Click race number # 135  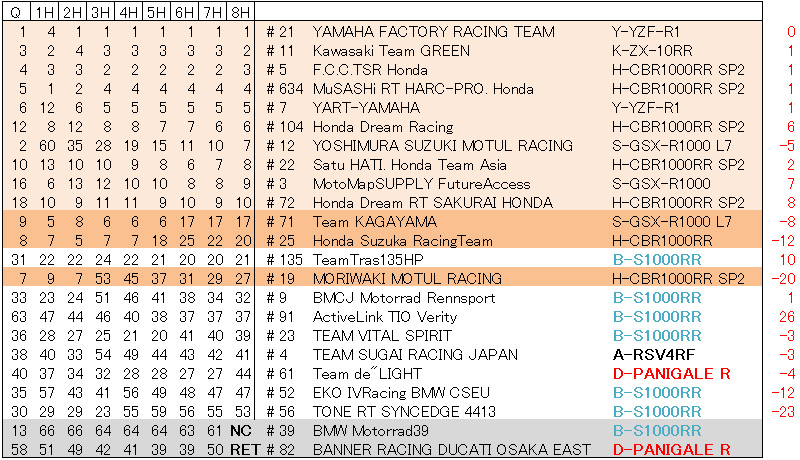tap(285, 260)
